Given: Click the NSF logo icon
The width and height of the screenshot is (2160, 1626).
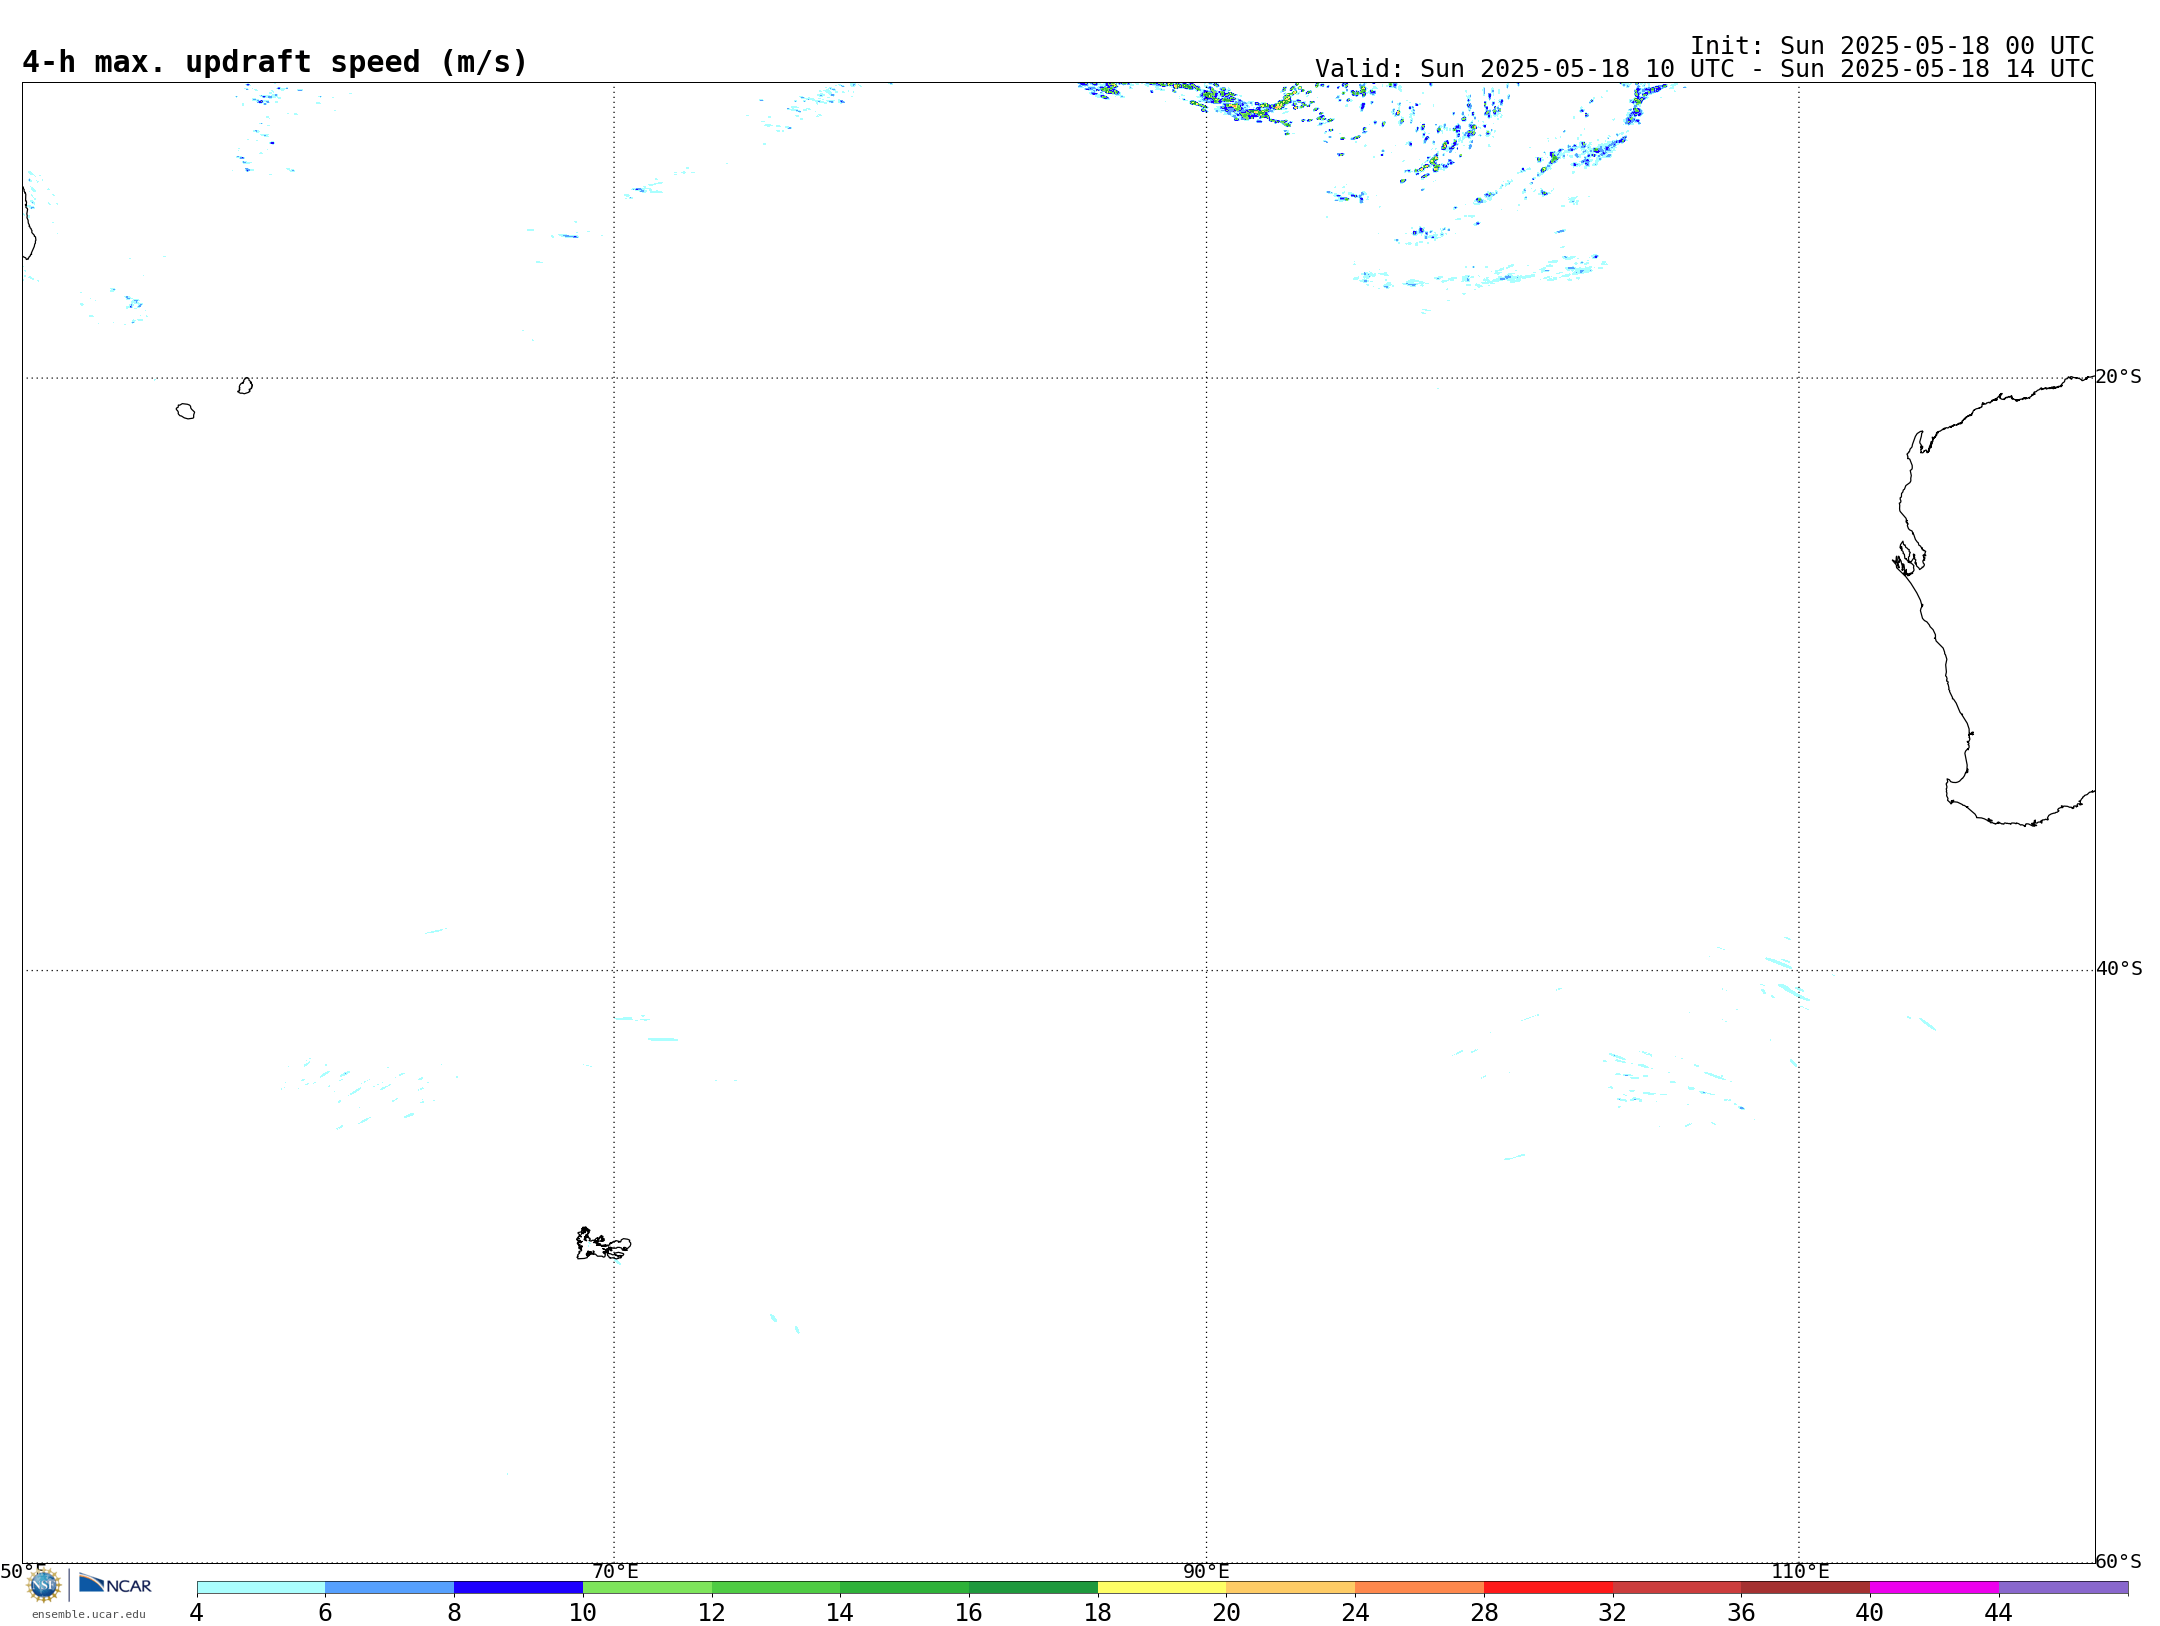Looking at the screenshot, I should tap(43, 1585).
